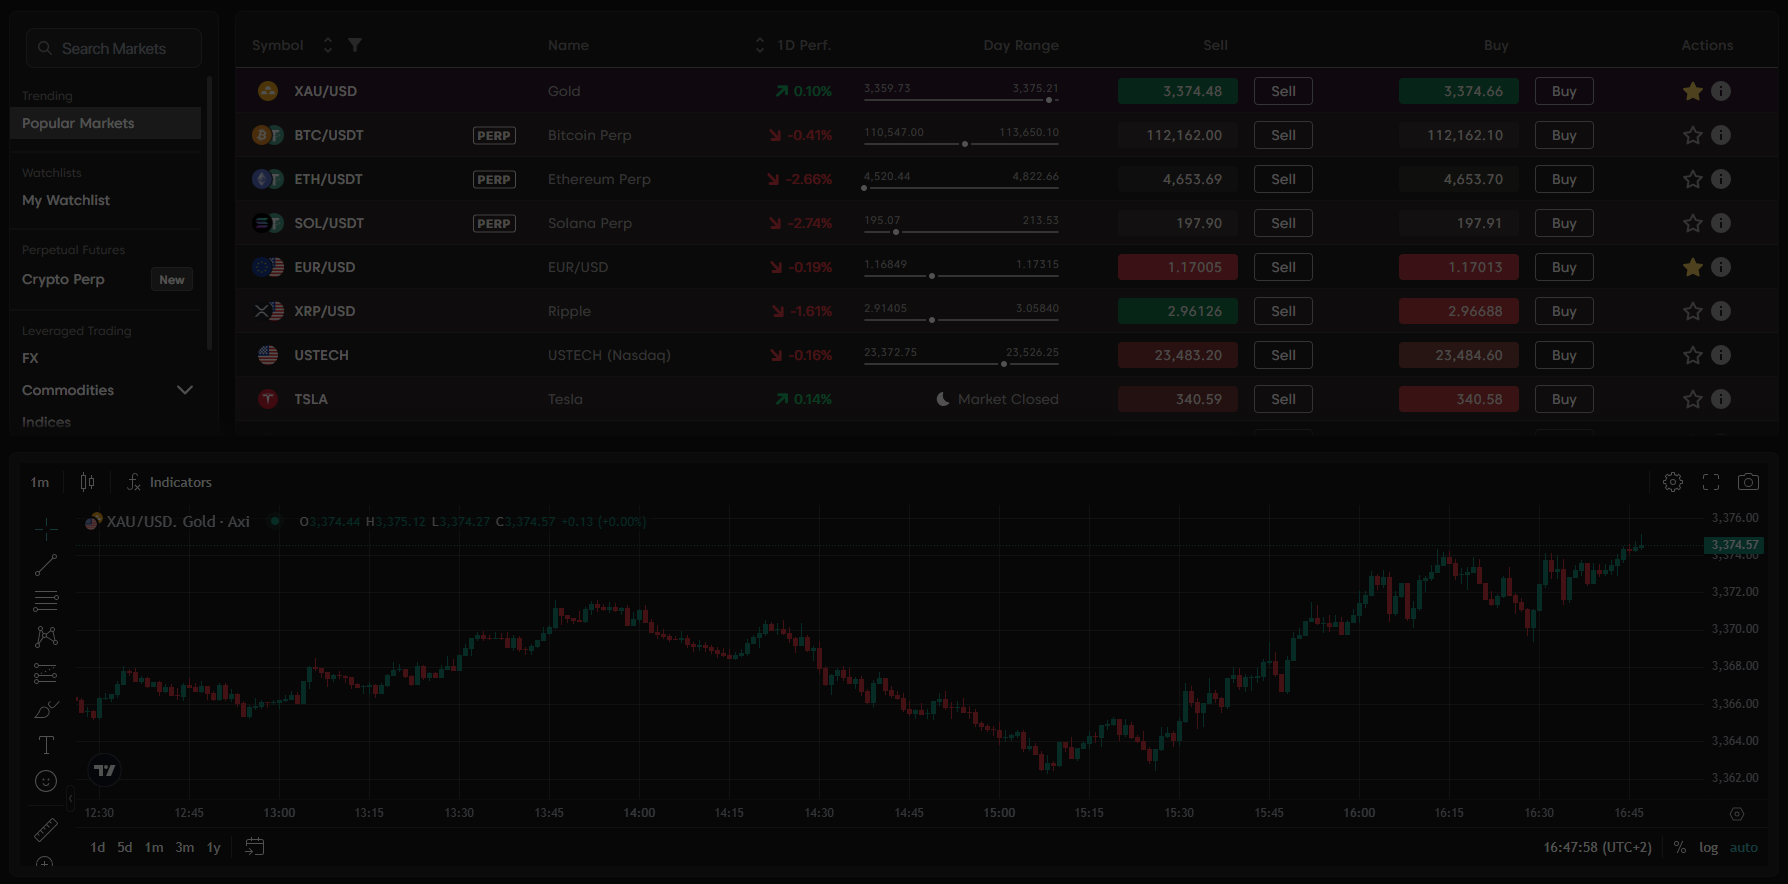Toggle auto scale on chart
The width and height of the screenshot is (1788, 884).
[x=1744, y=847]
